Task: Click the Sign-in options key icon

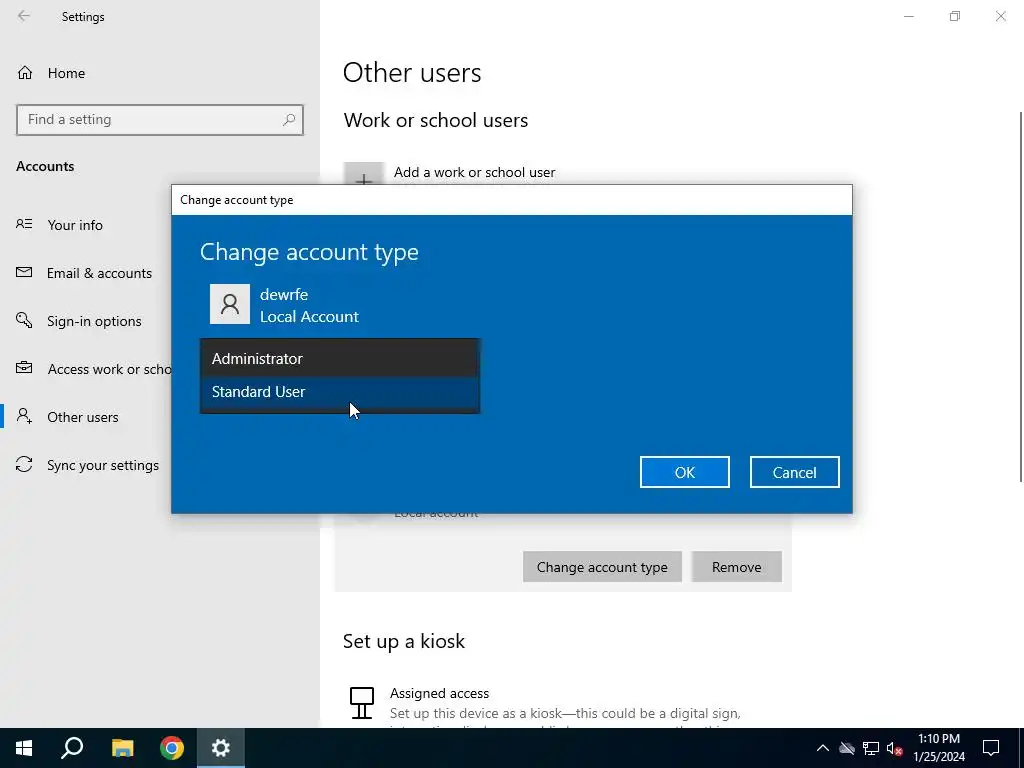Action: [24, 320]
